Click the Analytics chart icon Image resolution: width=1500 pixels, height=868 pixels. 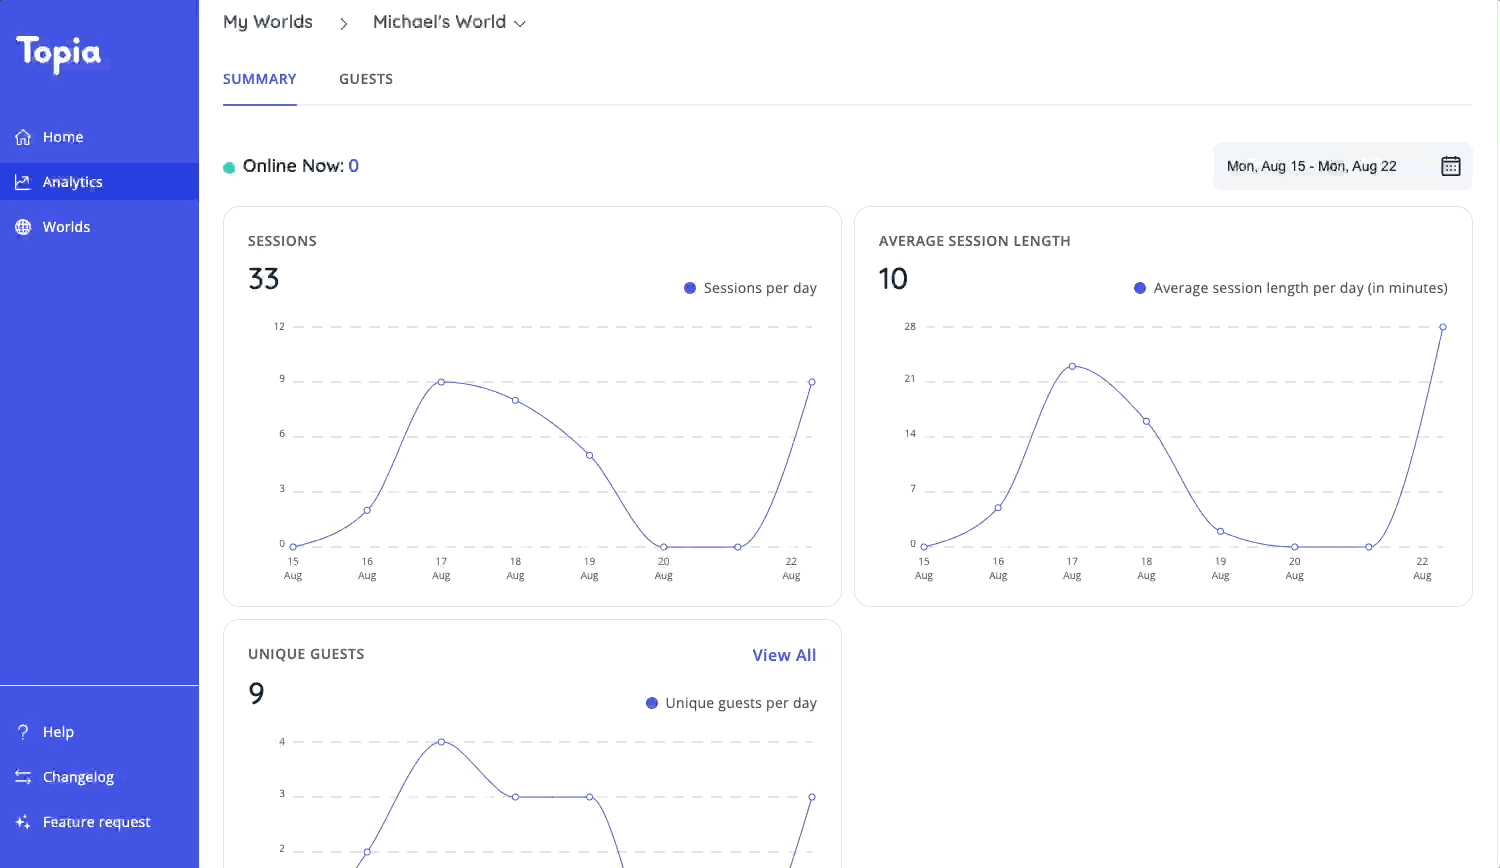point(23,182)
